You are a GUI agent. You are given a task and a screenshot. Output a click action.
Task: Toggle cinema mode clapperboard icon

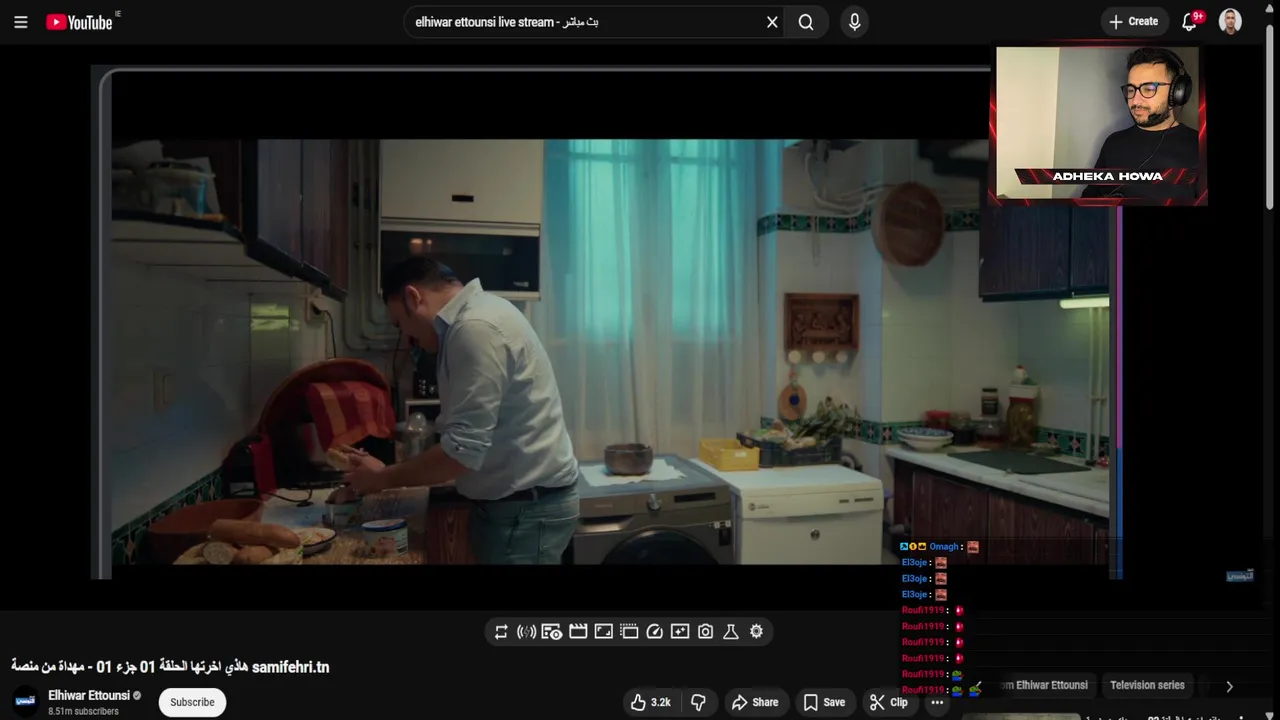pyautogui.click(x=577, y=631)
